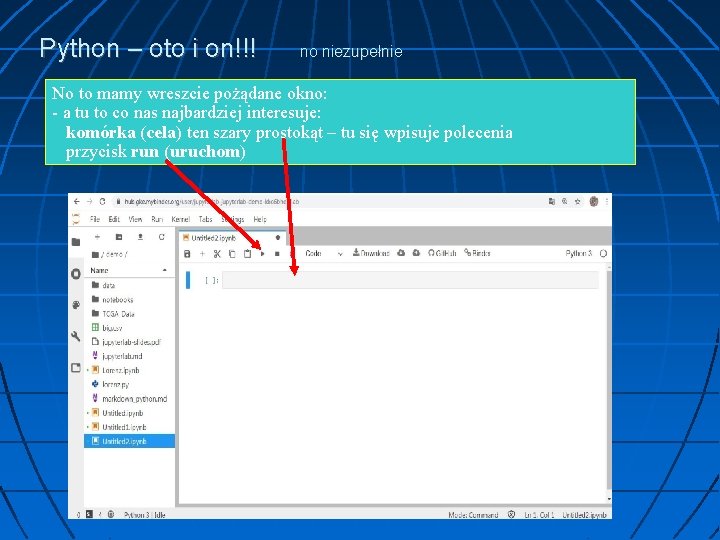Image resolution: width=720 pixels, height=540 pixels.
Task: Upload files with the upload icon
Action: pyautogui.click(x=140, y=237)
